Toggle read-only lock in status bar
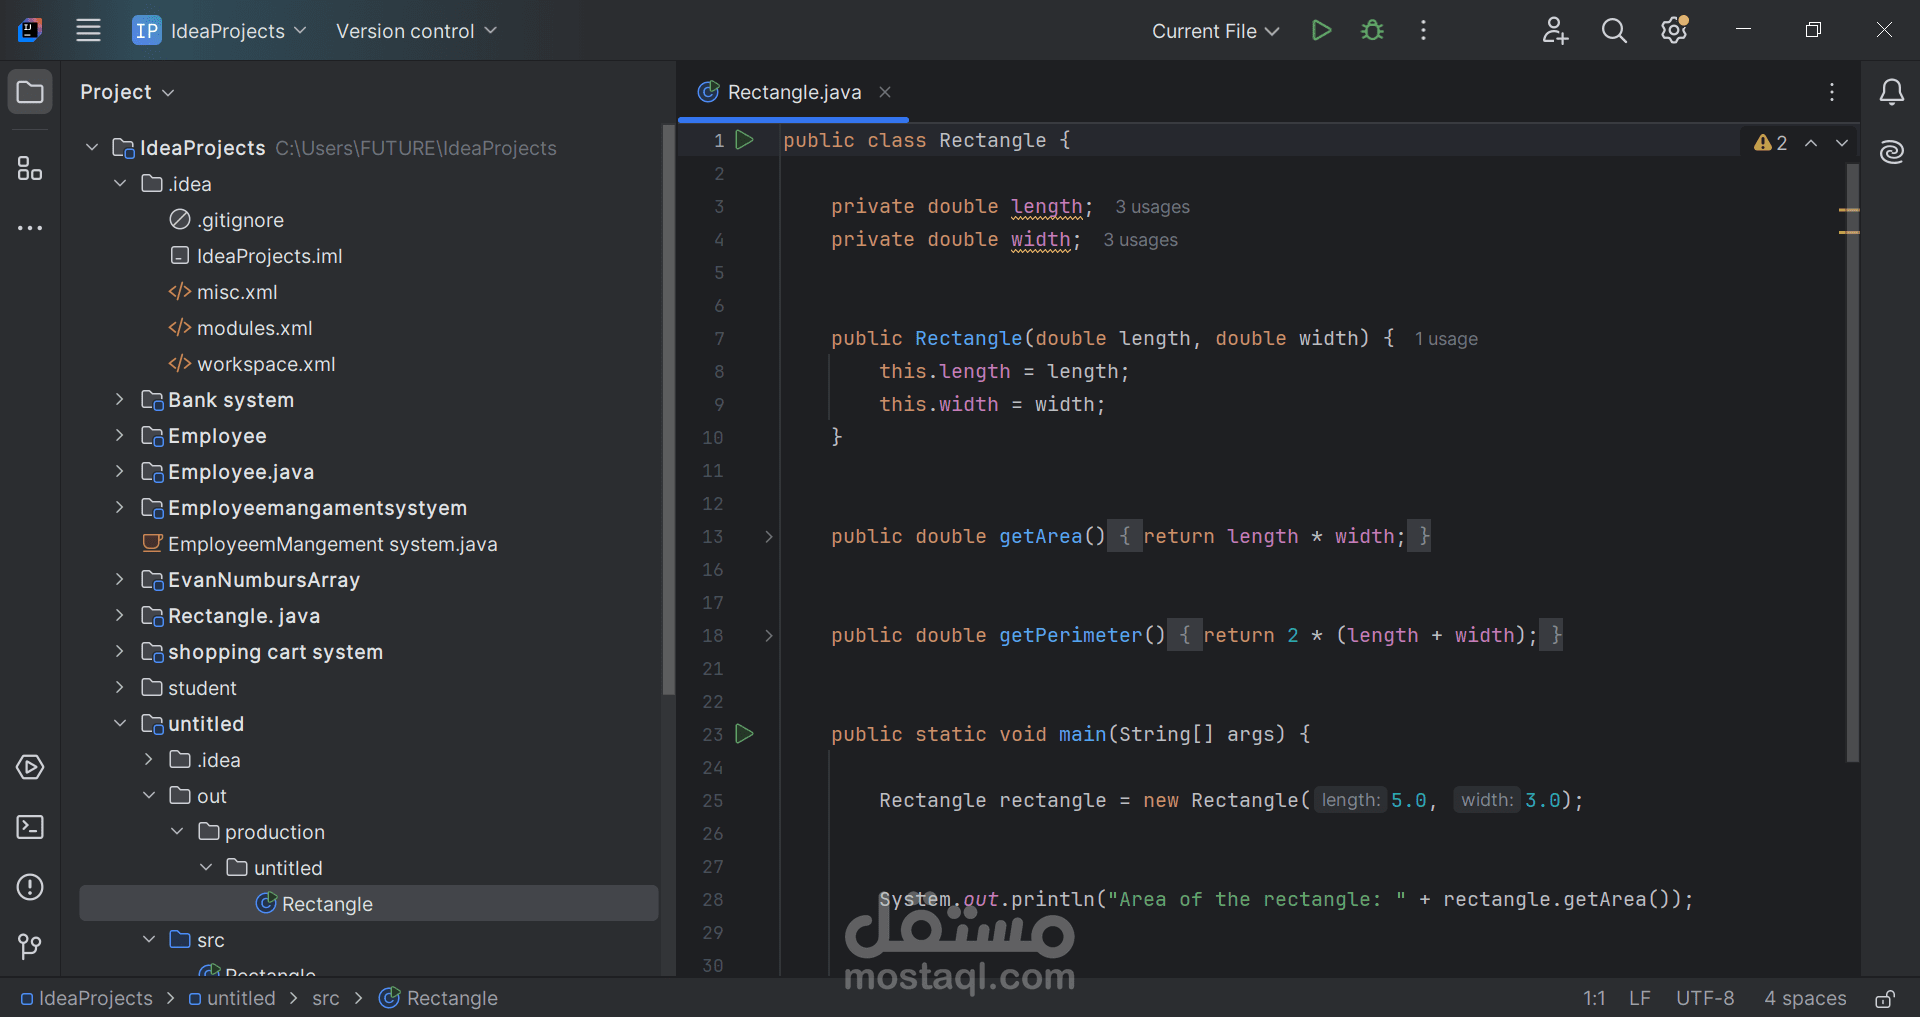This screenshot has width=1920, height=1017. tap(1885, 998)
